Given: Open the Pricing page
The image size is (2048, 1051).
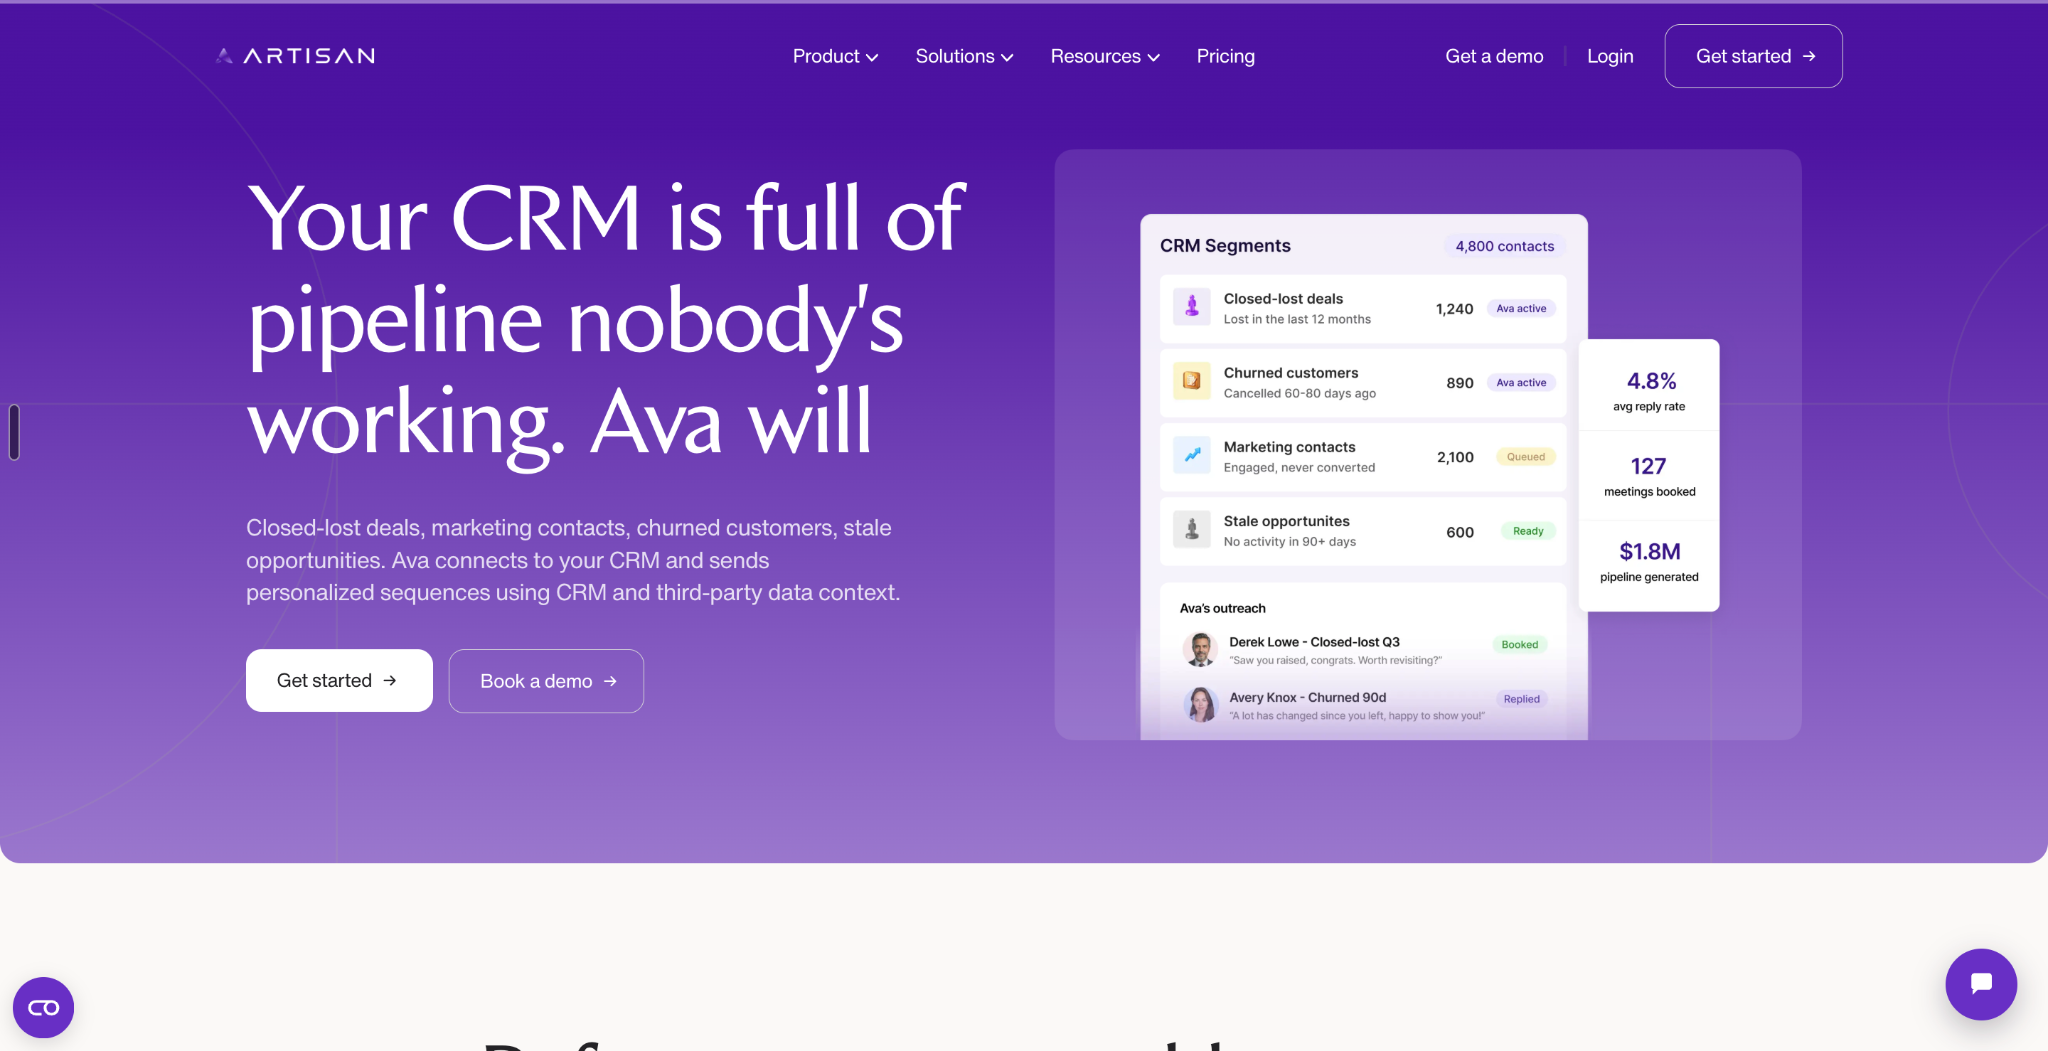Looking at the screenshot, I should click(x=1225, y=56).
